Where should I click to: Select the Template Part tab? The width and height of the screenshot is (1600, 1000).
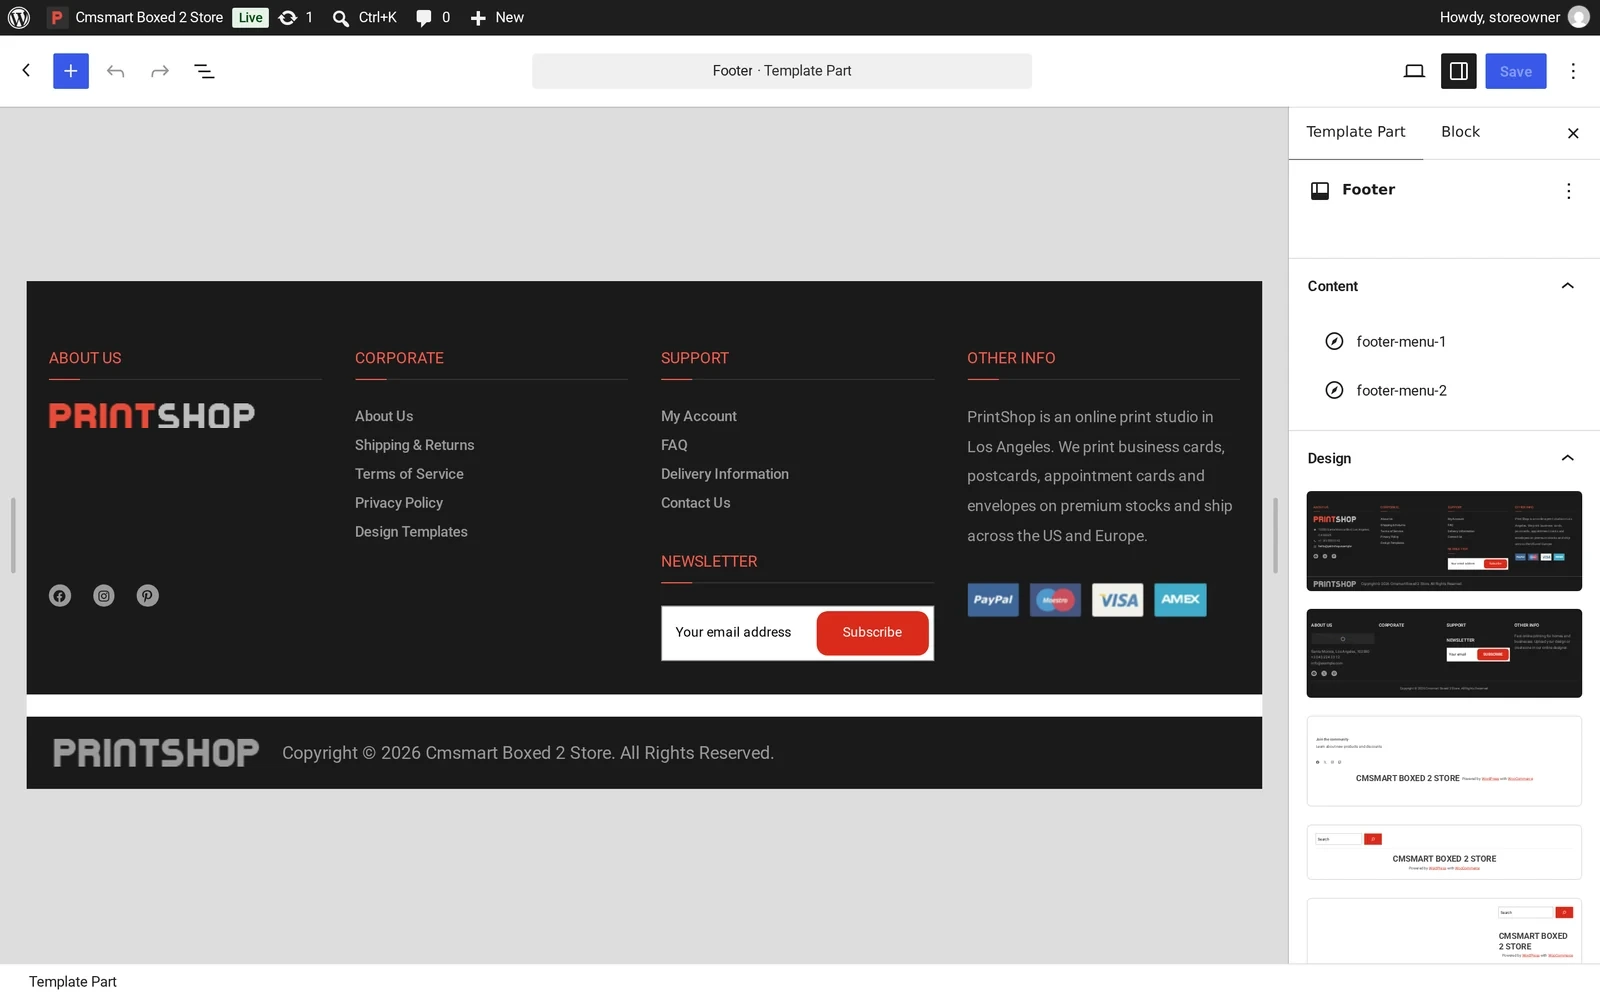coord(1355,132)
